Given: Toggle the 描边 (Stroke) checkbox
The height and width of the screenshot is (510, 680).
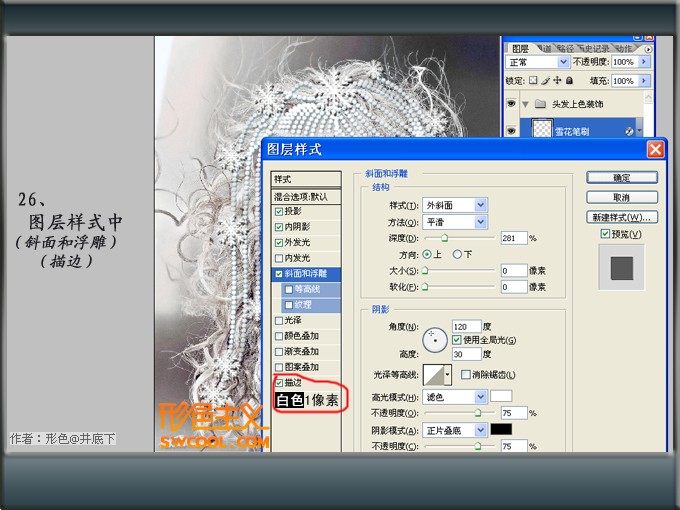Looking at the screenshot, I should tap(279, 382).
